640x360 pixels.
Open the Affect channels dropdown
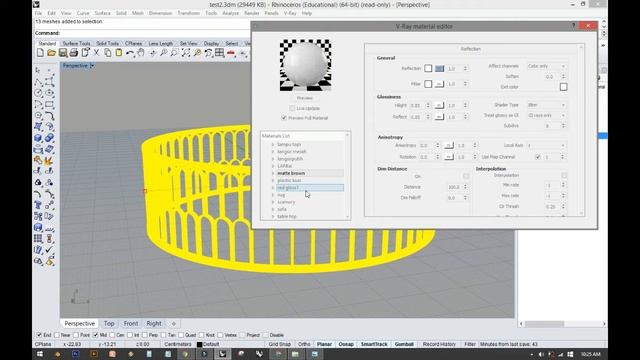pos(546,66)
